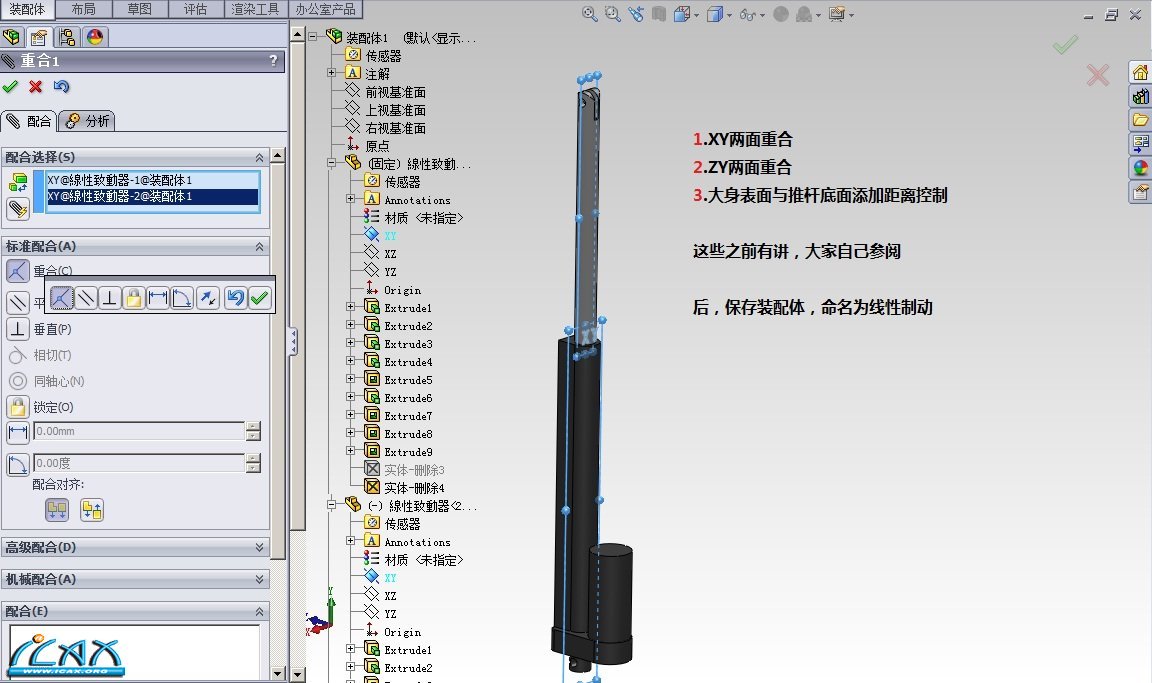Viewport: 1152px width, 683px height.
Task: Toggle 重合(C) coincident standard mate button
Action: pyautogui.click(x=18, y=271)
